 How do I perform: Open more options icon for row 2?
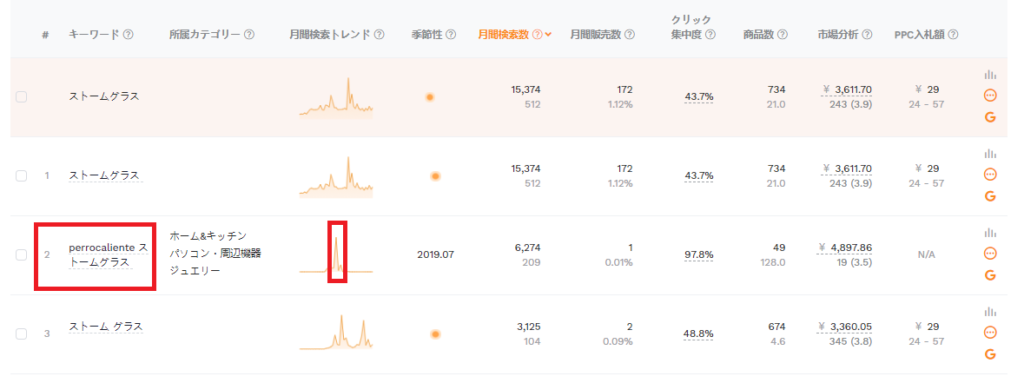[x=990, y=253]
